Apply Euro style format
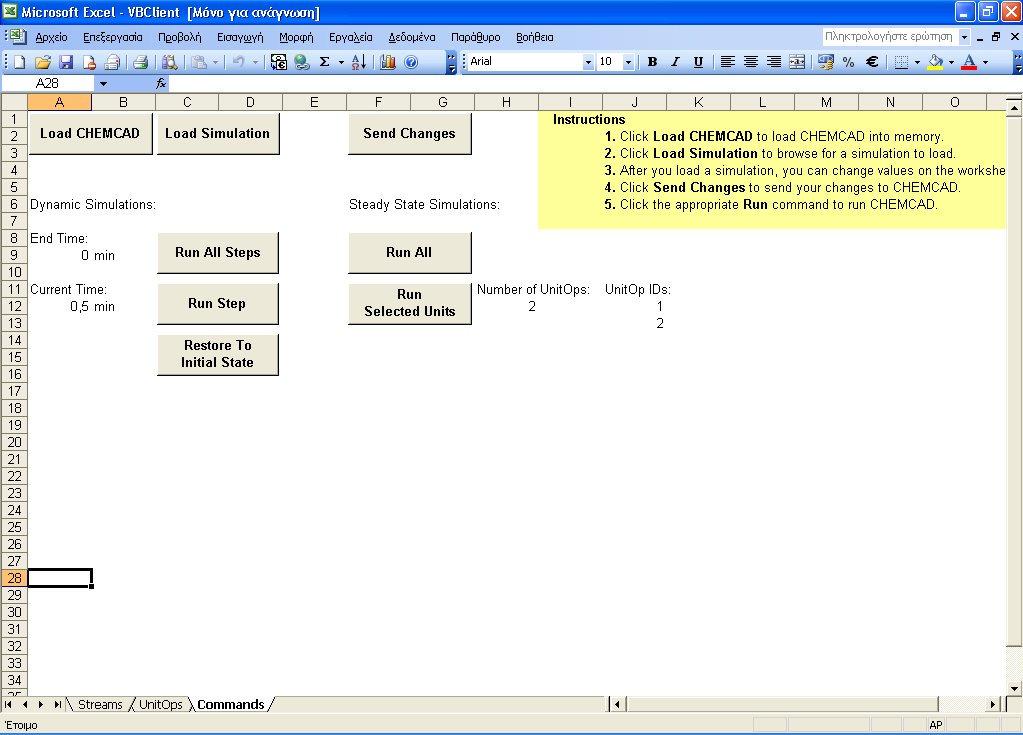Image resolution: width=1023 pixels, height=735 pixels. pyautogui.click(x=872, y=62)
